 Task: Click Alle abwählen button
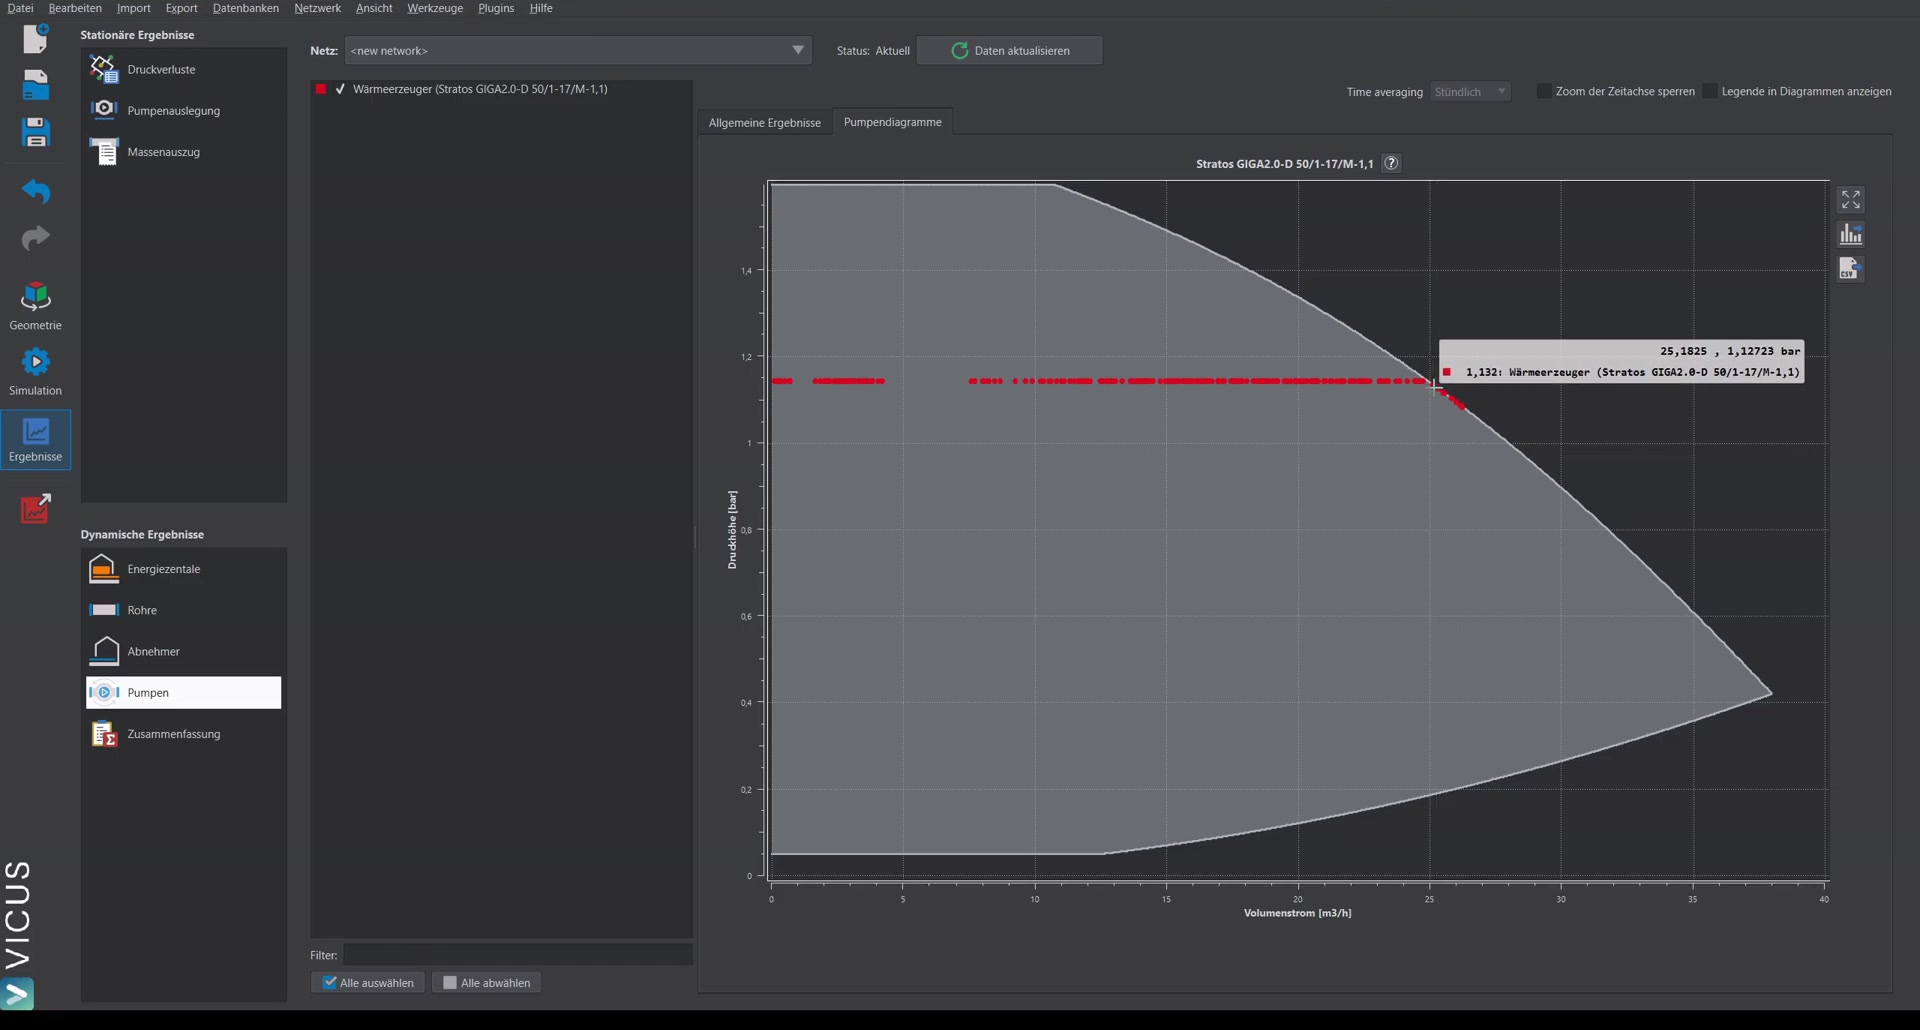[487, 983]
